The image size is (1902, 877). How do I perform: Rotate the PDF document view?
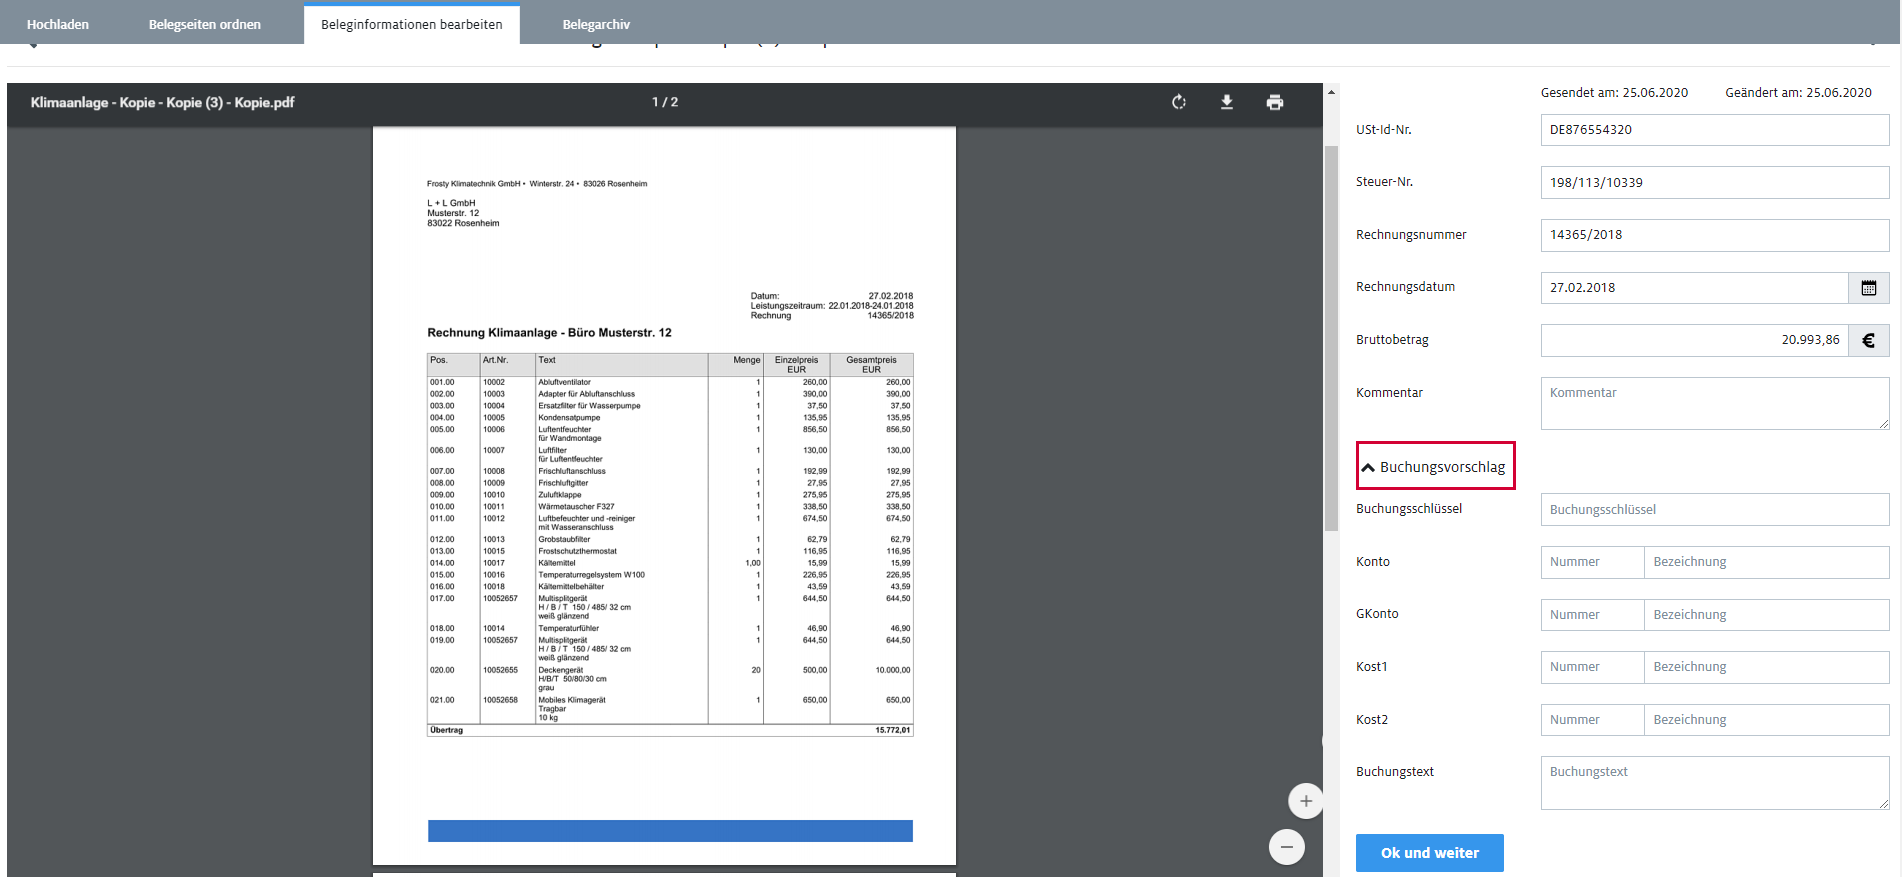(1179, 102)
